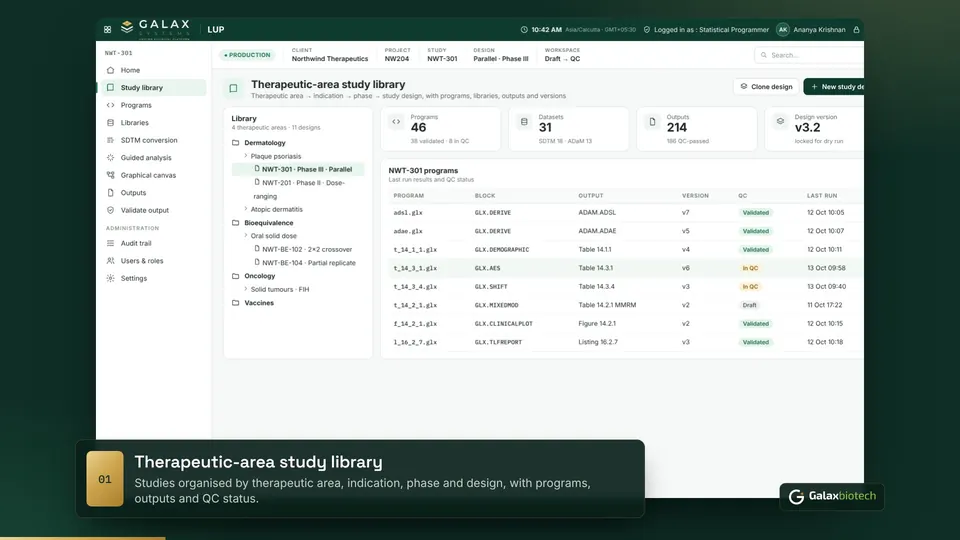This screenshot has height=540, width=960.
Task: Click the PRODUCTION environment badge
Action: [247, 55]
